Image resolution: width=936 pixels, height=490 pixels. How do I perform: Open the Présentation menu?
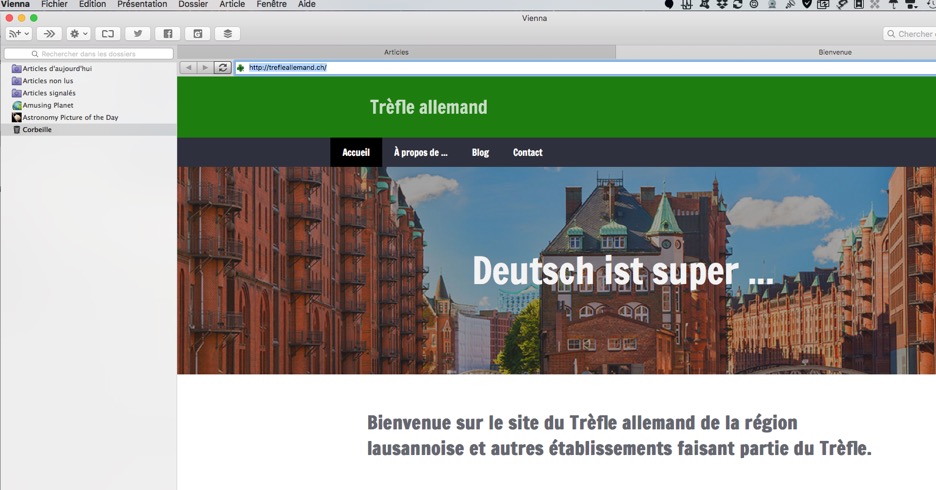click(x=142, y=5)
